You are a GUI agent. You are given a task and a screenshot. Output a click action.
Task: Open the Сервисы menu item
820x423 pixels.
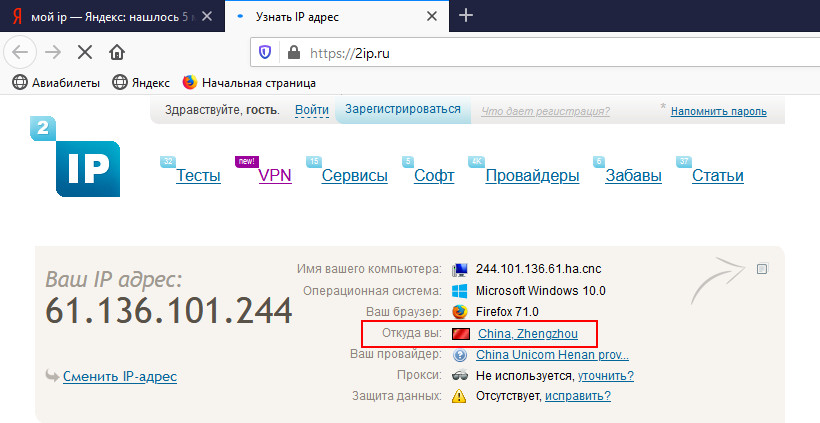[355, 175]
